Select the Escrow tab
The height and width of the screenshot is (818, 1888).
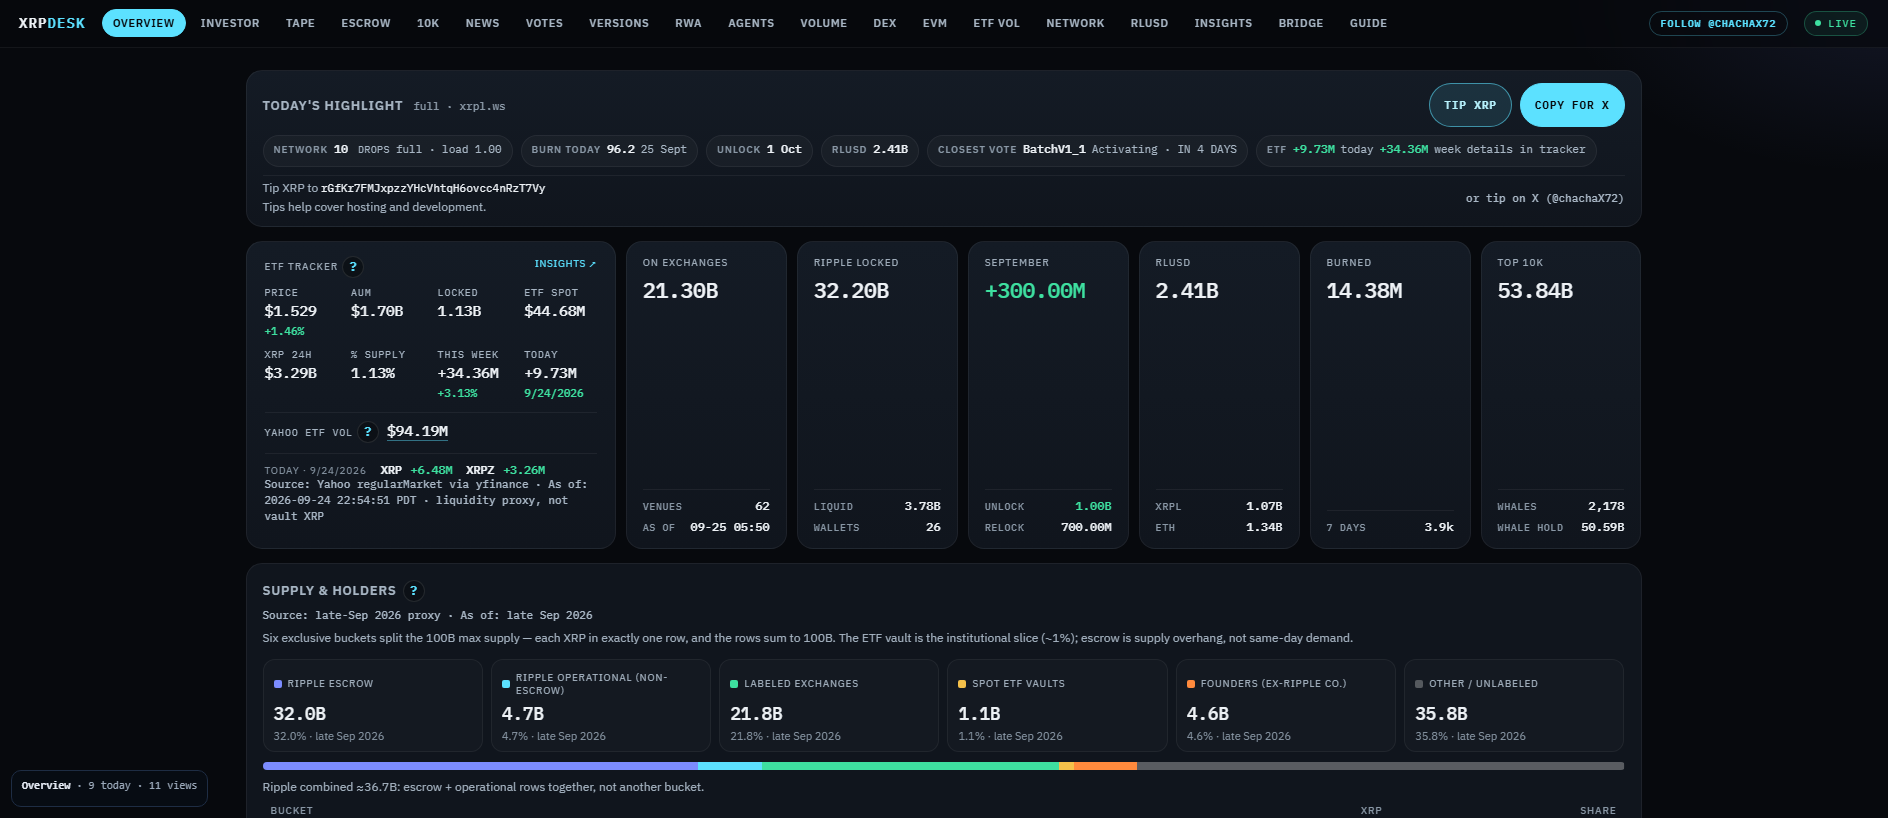(x=366, y=23)
